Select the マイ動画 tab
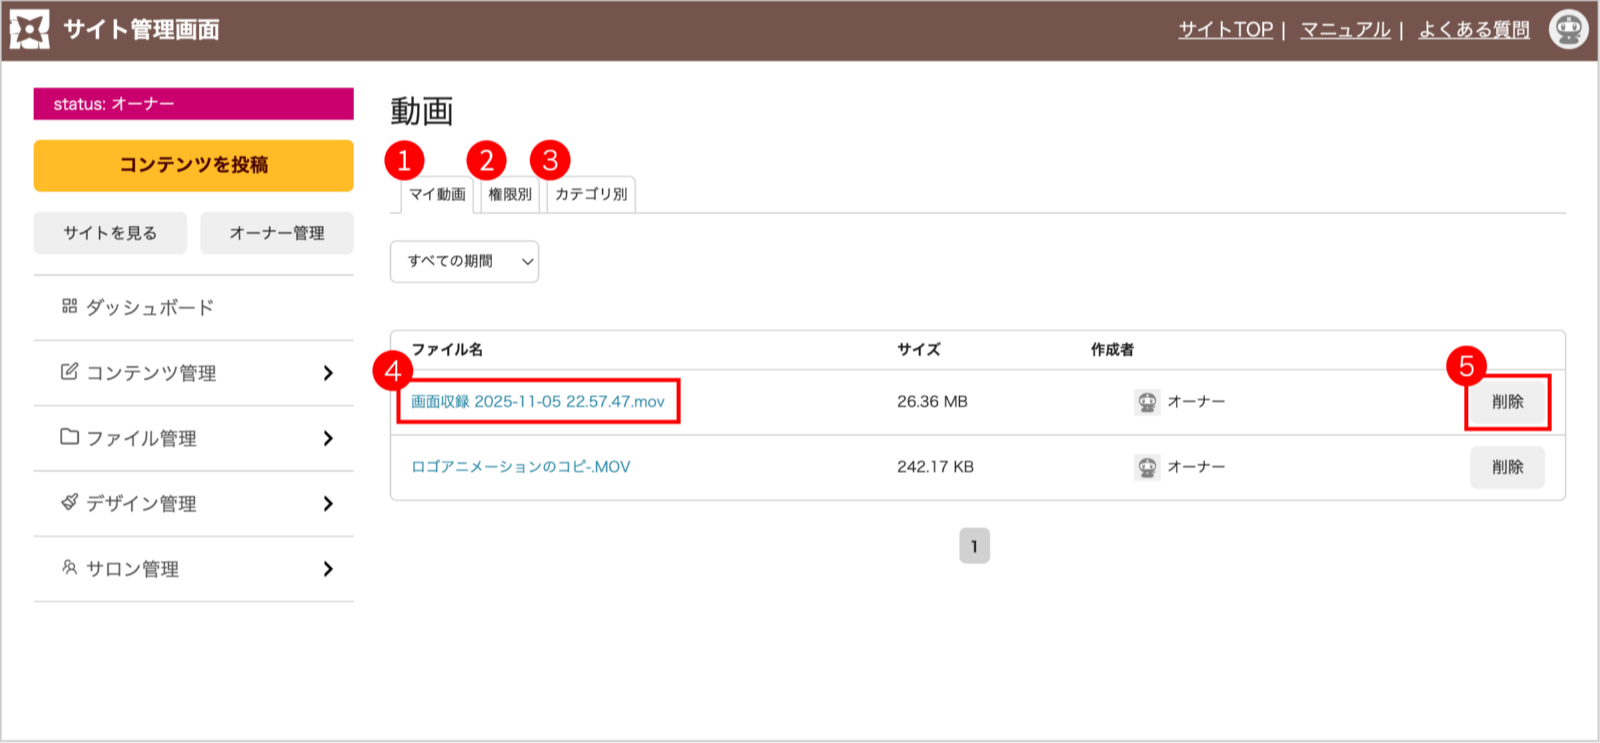 437,195
